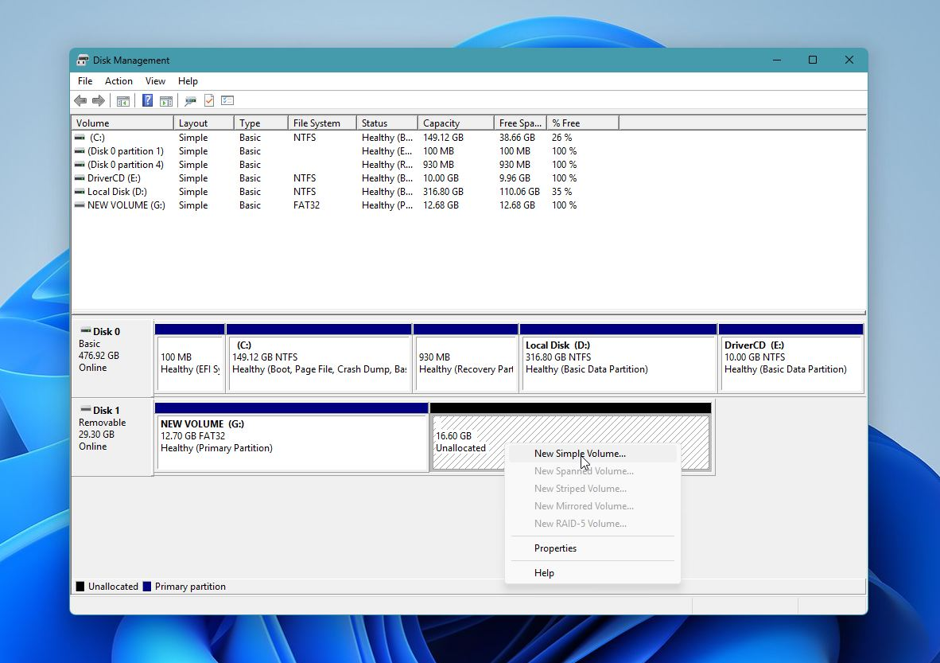Maximize the Disk Management window
This screenshot has height=663, width=940.
pyautogui.click(x=813, y=60)
